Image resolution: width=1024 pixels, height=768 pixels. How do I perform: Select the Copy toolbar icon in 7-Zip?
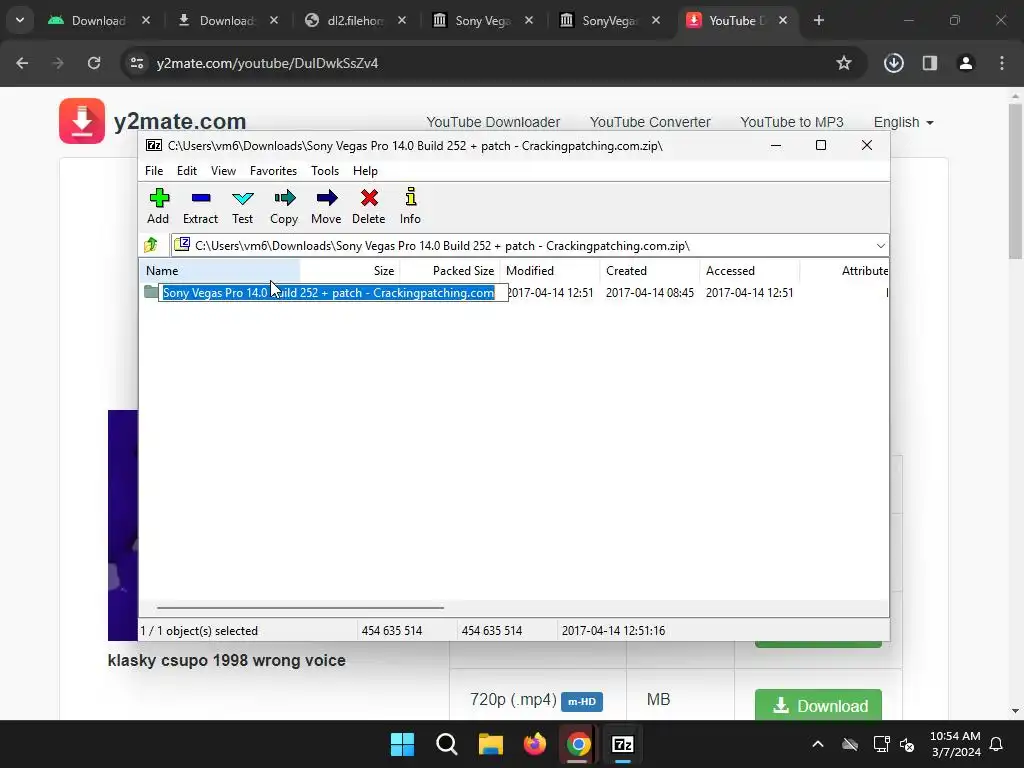pyautogui.click(x=284, y=206)
